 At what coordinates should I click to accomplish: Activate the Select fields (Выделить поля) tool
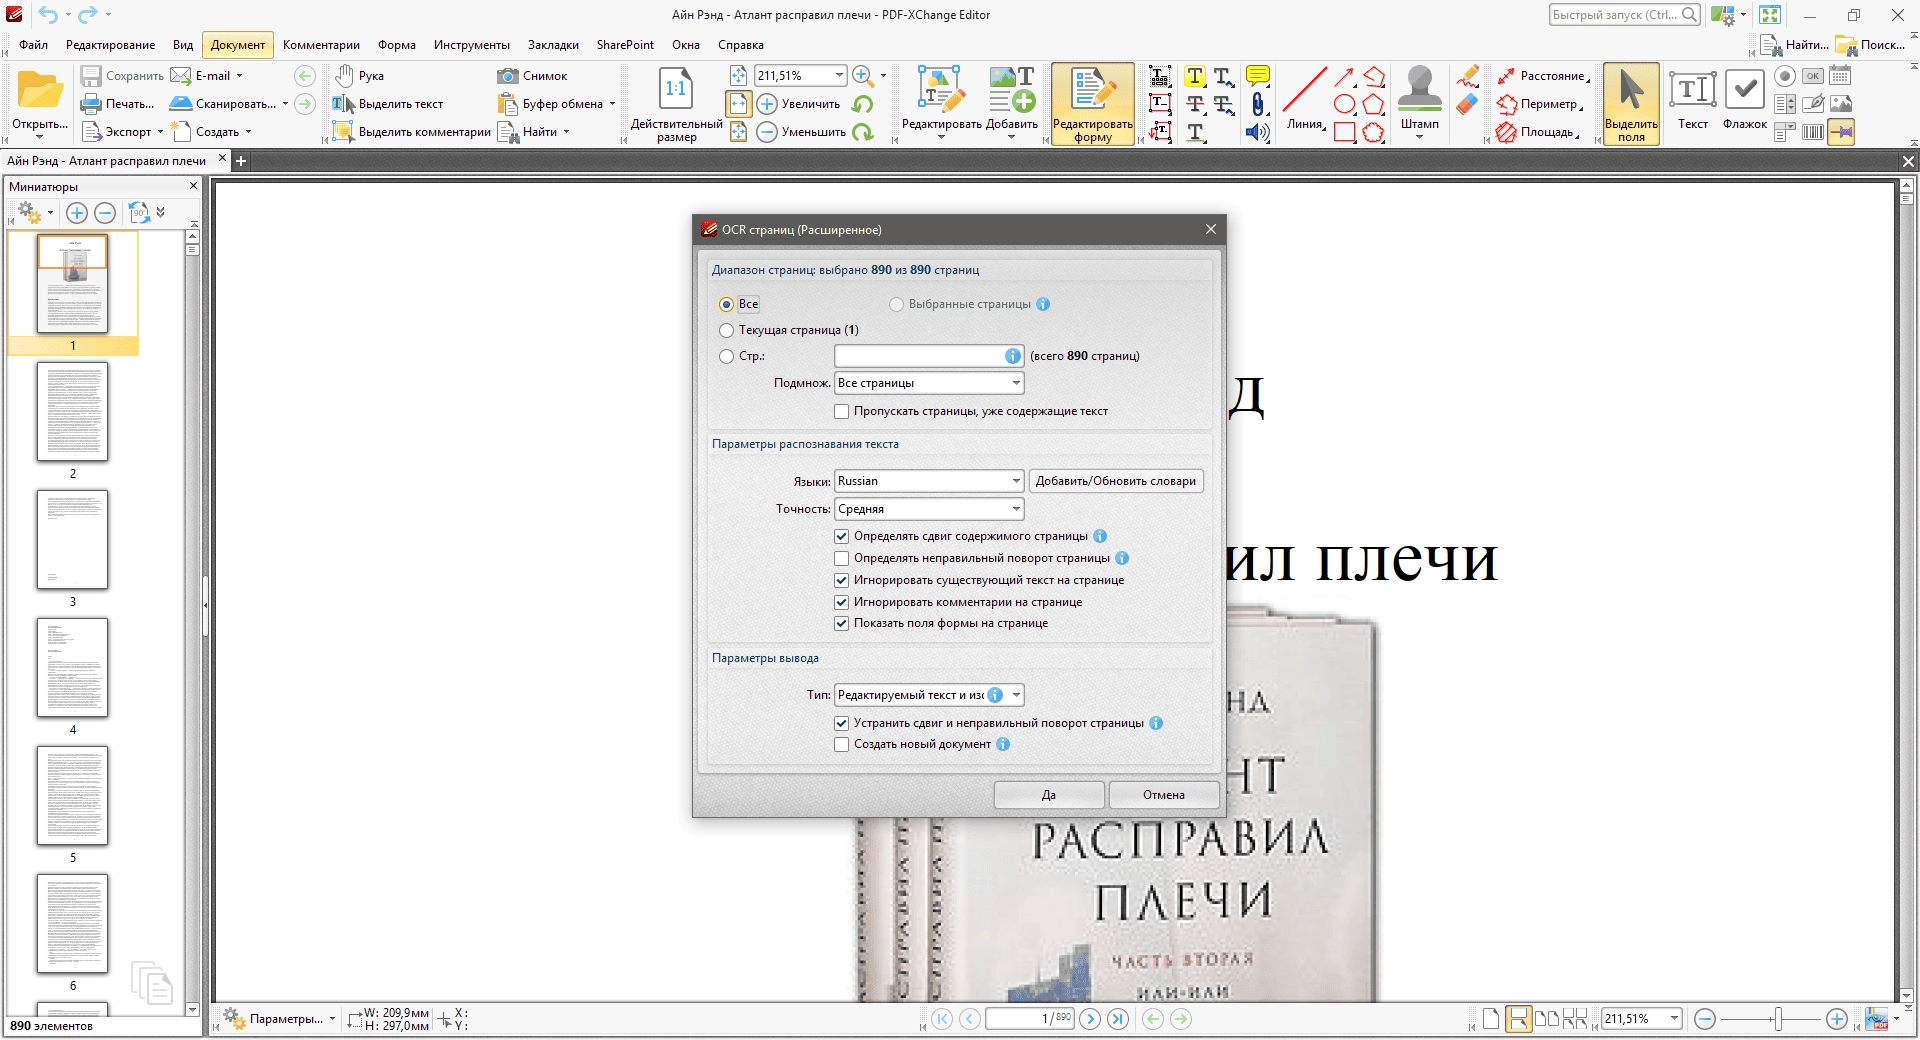1631,104
